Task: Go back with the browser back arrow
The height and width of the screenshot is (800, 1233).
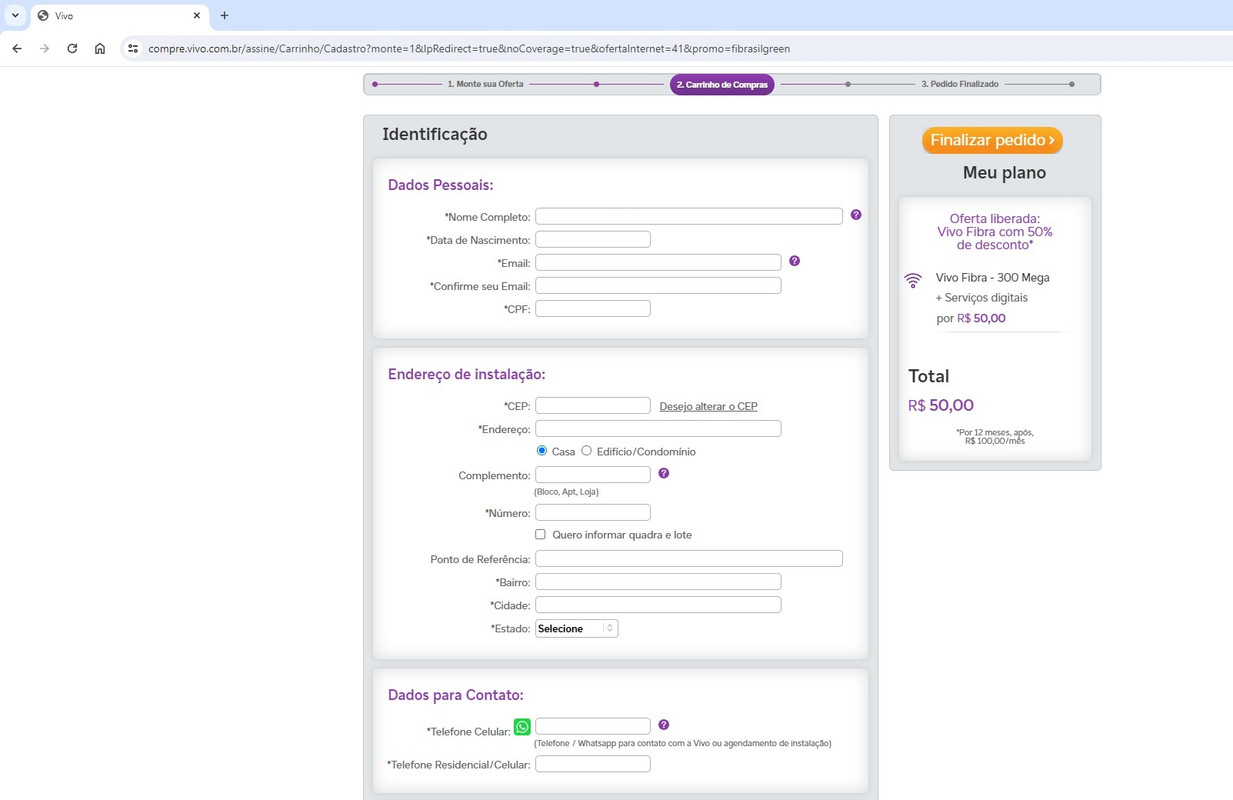Action: 17,48
